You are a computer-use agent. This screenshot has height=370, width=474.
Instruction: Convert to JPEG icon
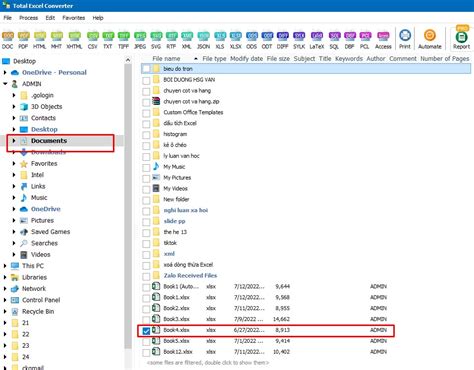coord(140,40)
